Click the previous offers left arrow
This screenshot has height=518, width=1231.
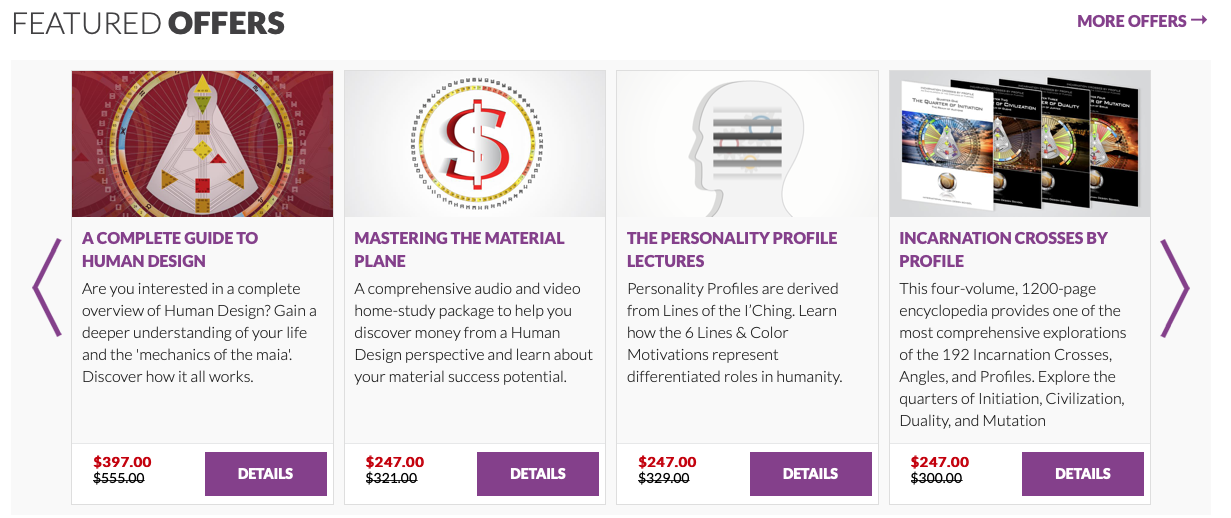47,288
